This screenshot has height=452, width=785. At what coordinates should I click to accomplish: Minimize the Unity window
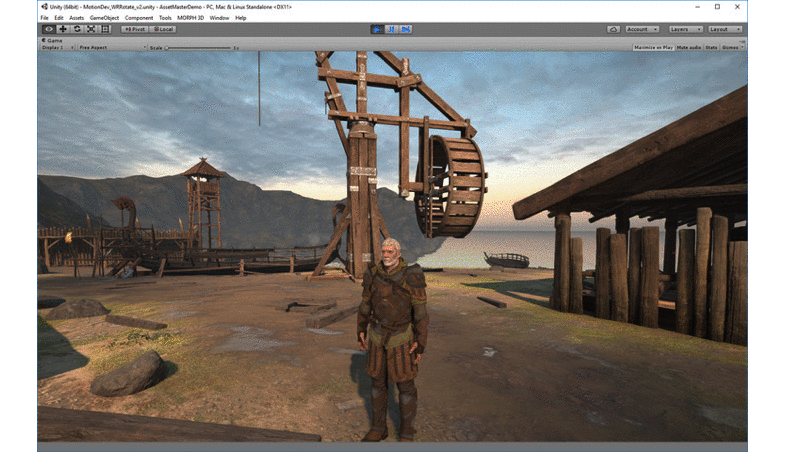pyautogui.click(x=697, y=7)
